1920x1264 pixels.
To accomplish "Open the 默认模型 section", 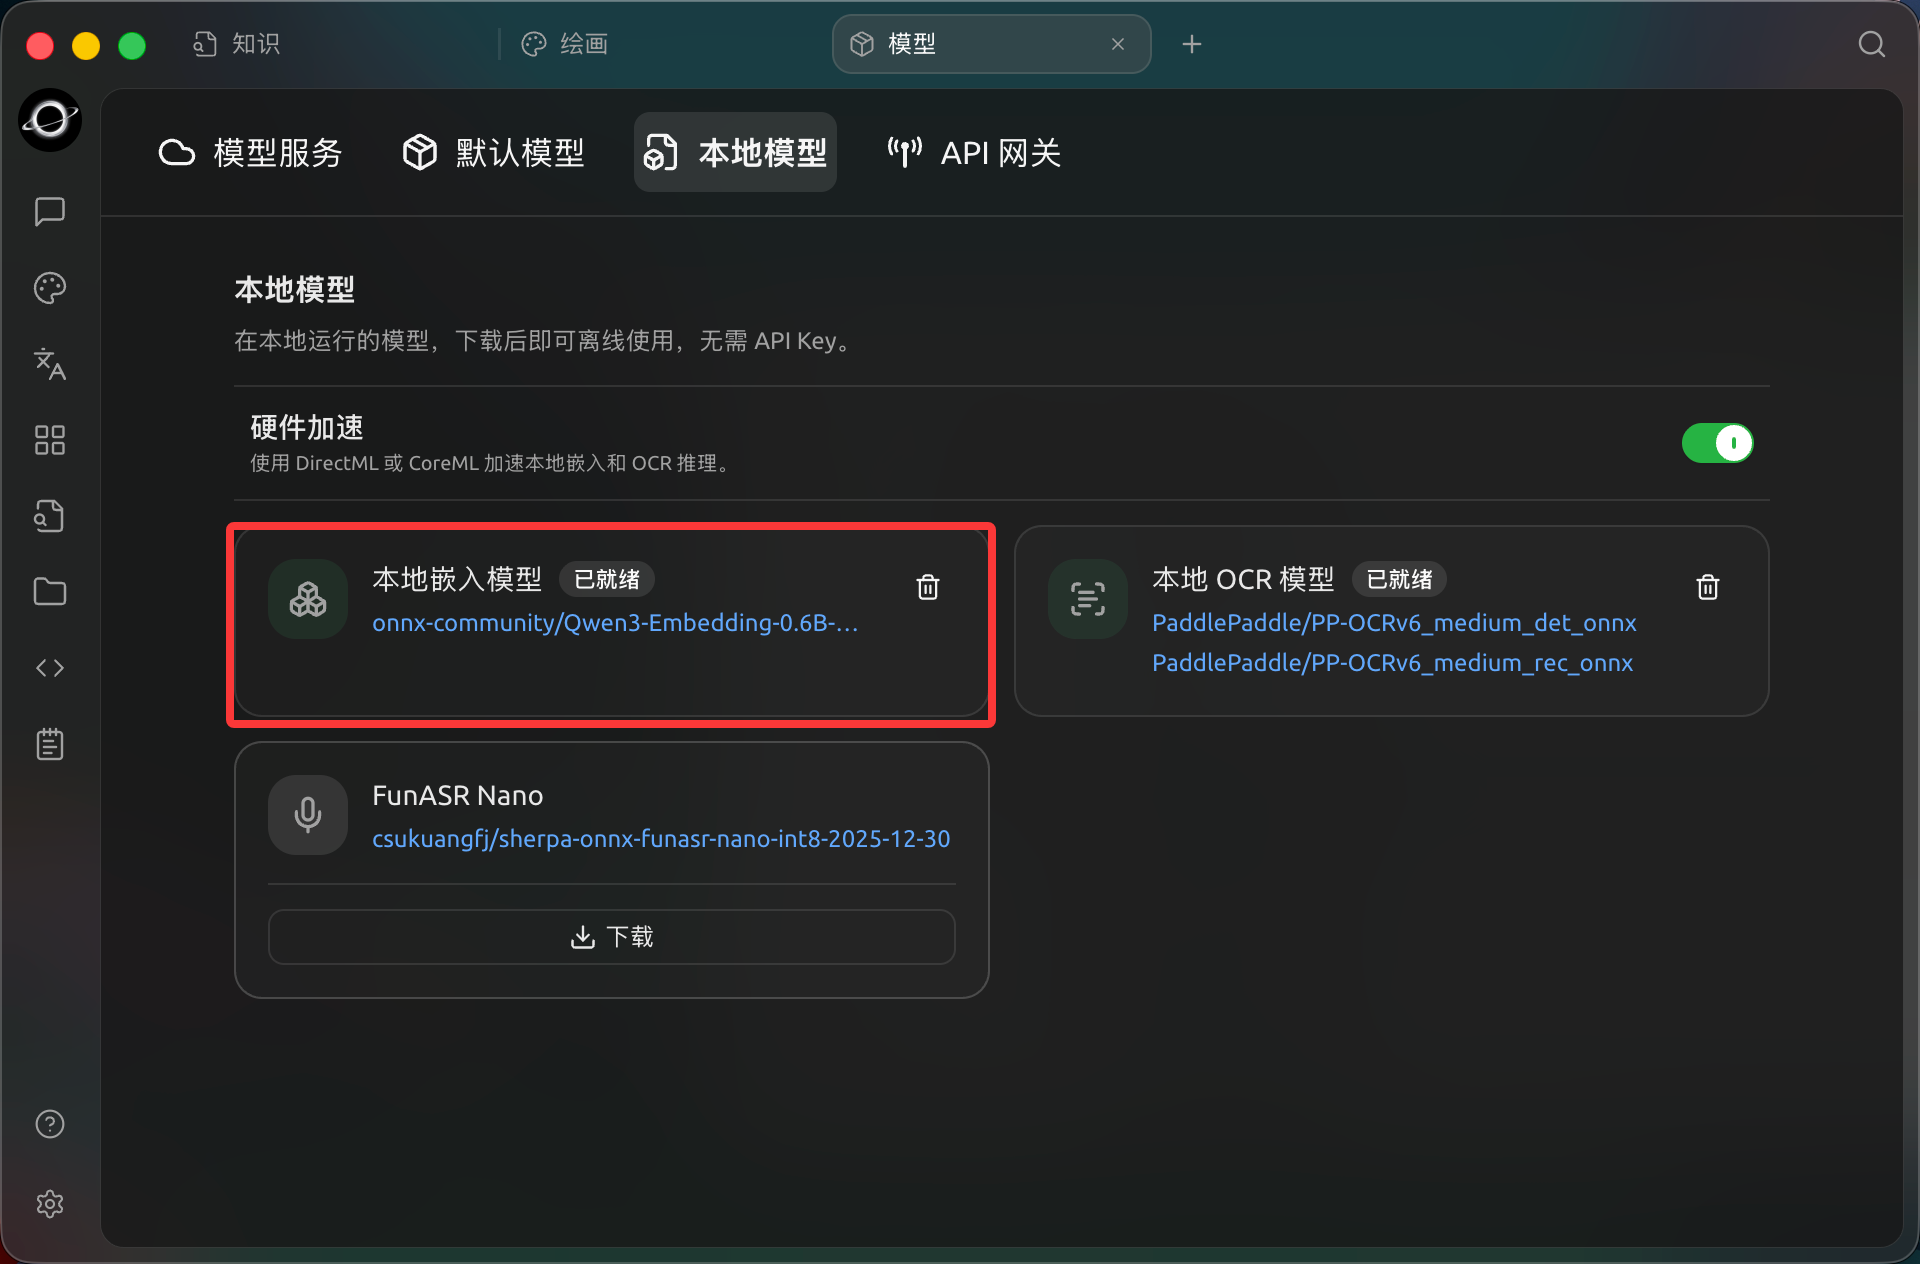I will [x=493, y=153].
